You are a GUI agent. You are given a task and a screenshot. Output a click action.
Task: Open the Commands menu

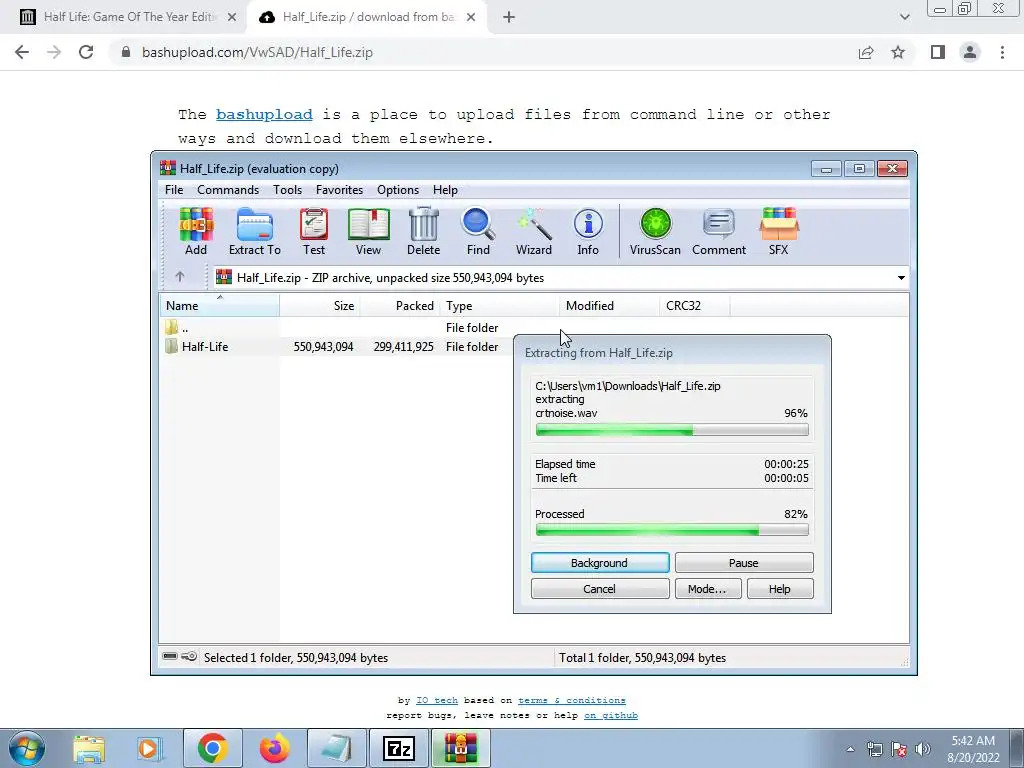coord(228,189)
